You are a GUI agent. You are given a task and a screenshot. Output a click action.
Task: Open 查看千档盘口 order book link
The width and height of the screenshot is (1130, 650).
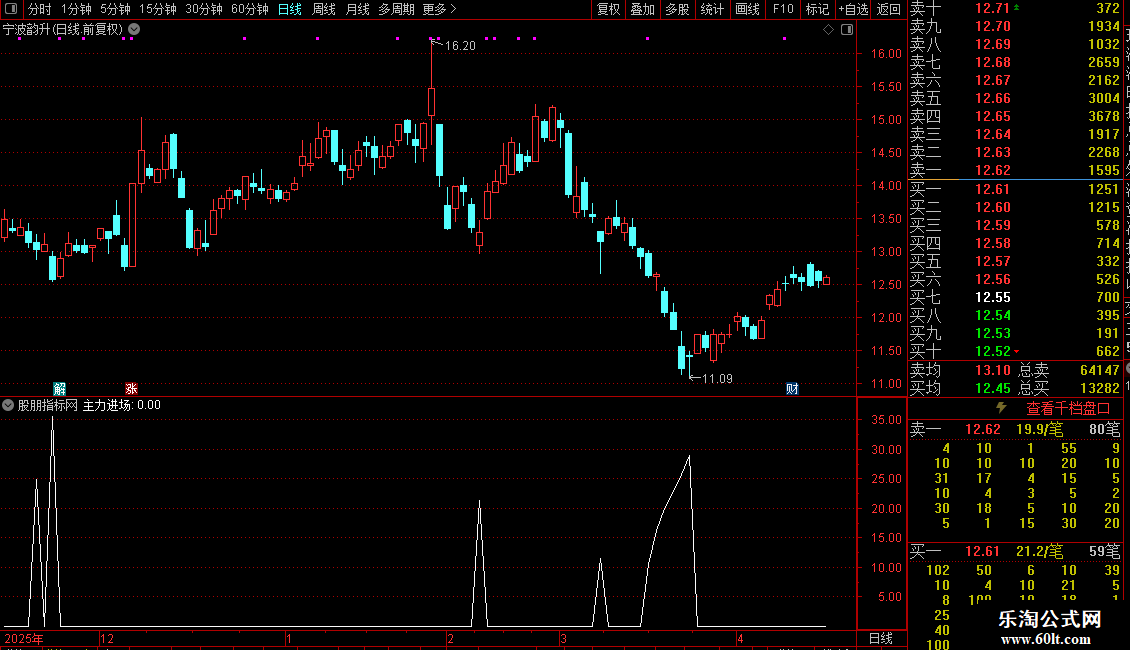[x=1067, y=409]
